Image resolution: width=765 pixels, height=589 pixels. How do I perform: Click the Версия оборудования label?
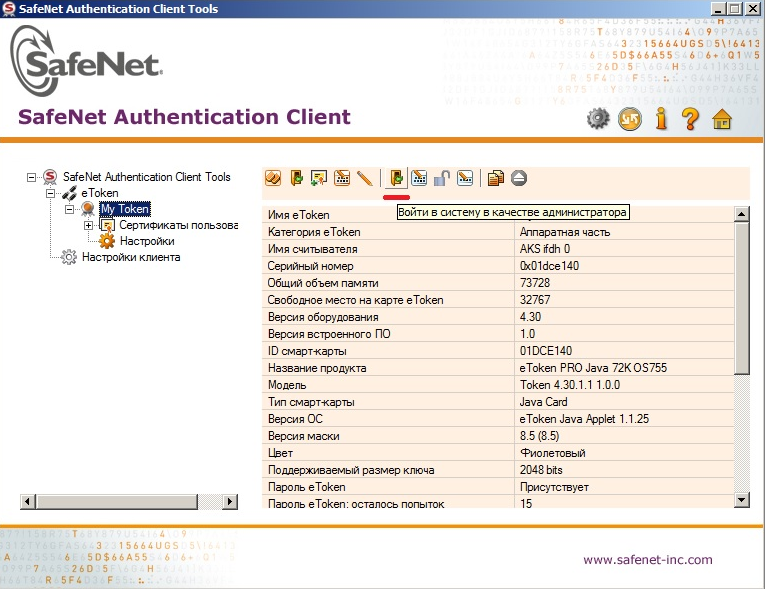(322, 317)
